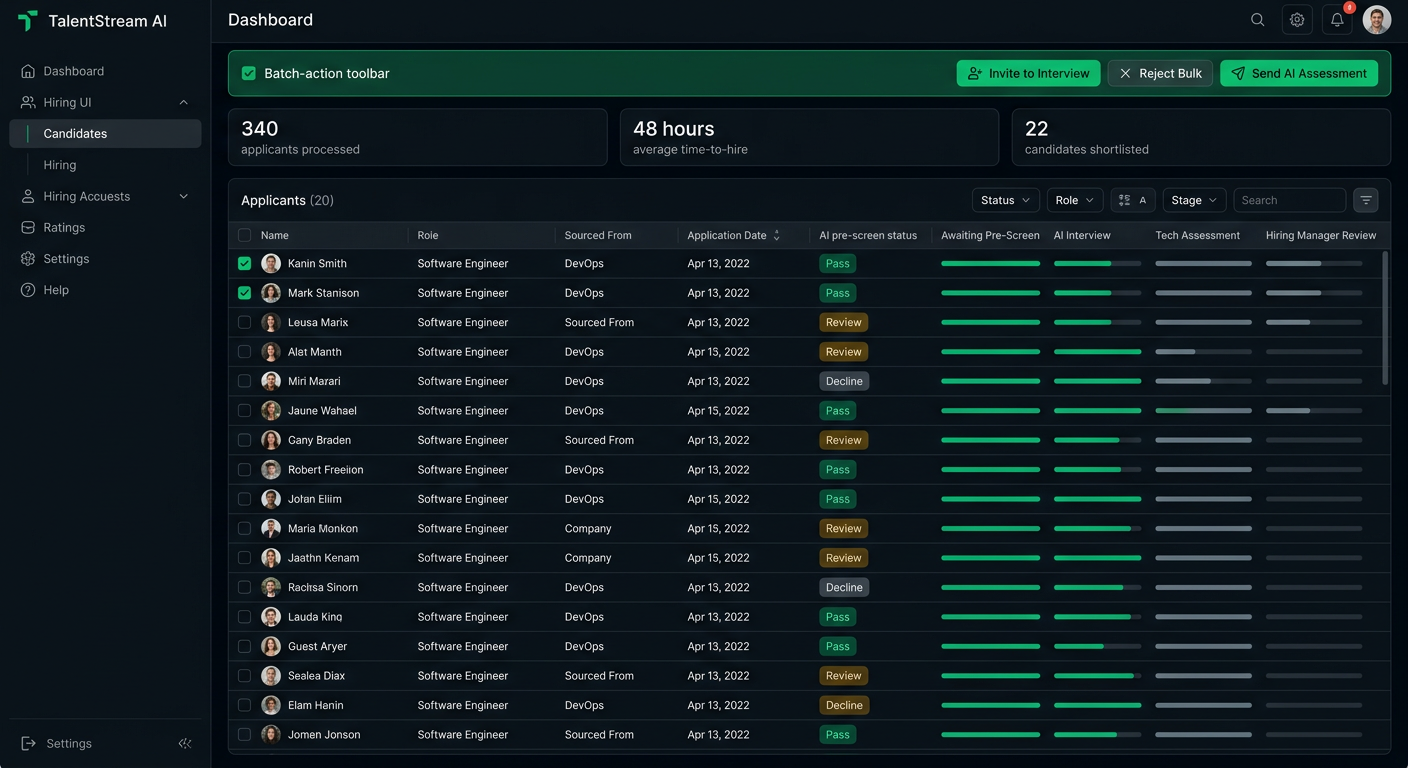Click Send AI Assessment button

coord(1299,73)
